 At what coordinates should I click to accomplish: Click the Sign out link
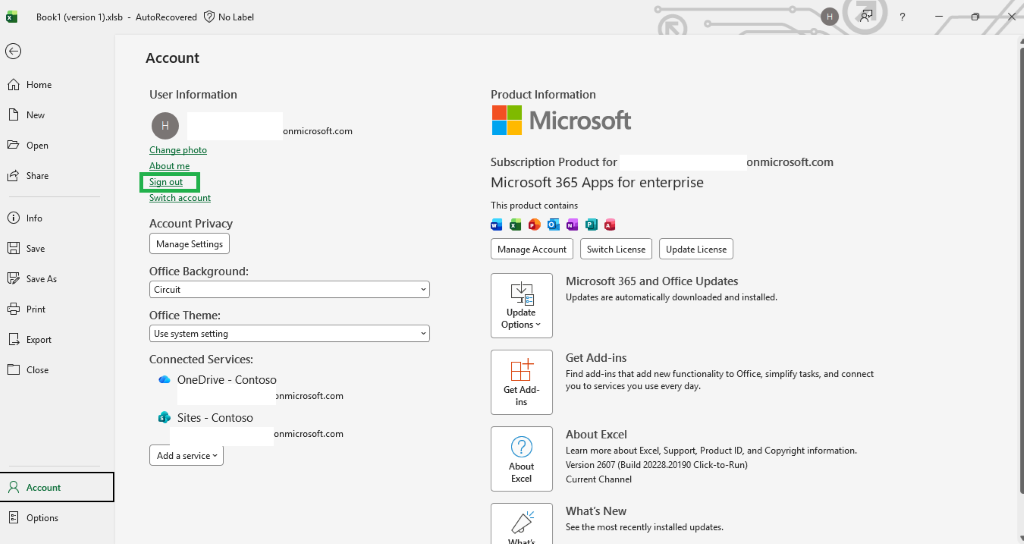click(166, 182)
